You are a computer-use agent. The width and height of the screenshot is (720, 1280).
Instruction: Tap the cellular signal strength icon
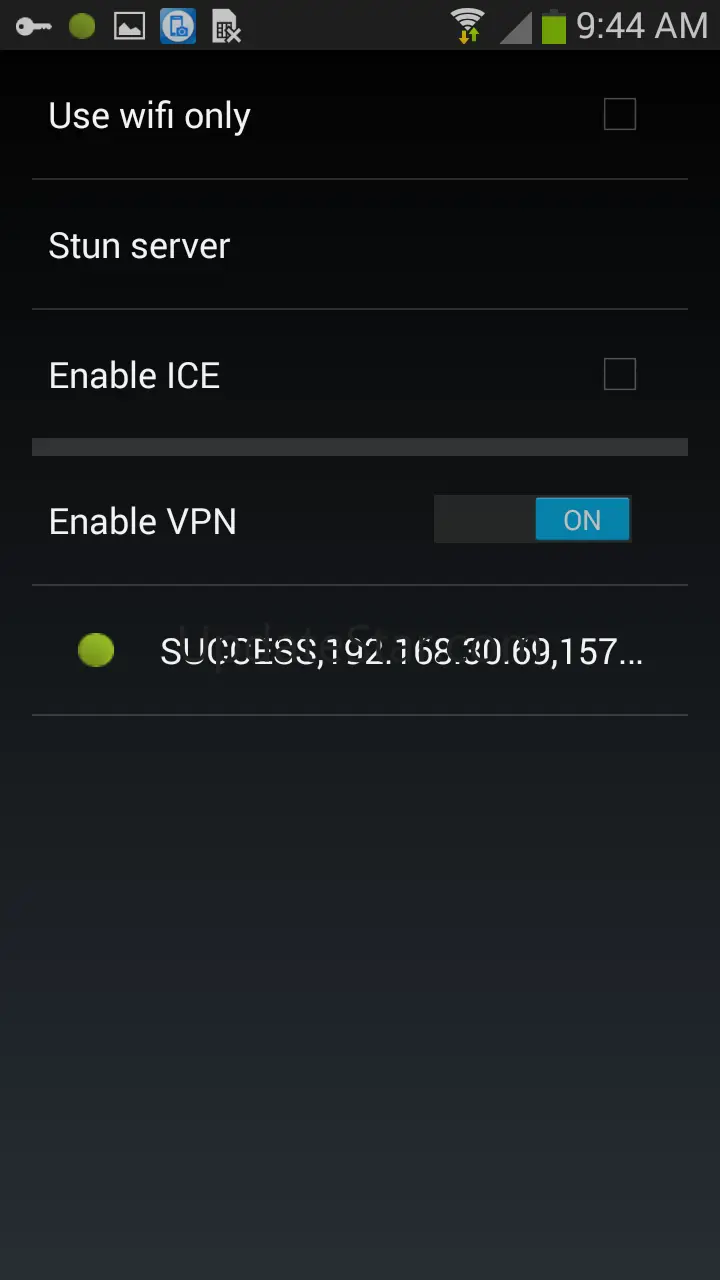515,27
